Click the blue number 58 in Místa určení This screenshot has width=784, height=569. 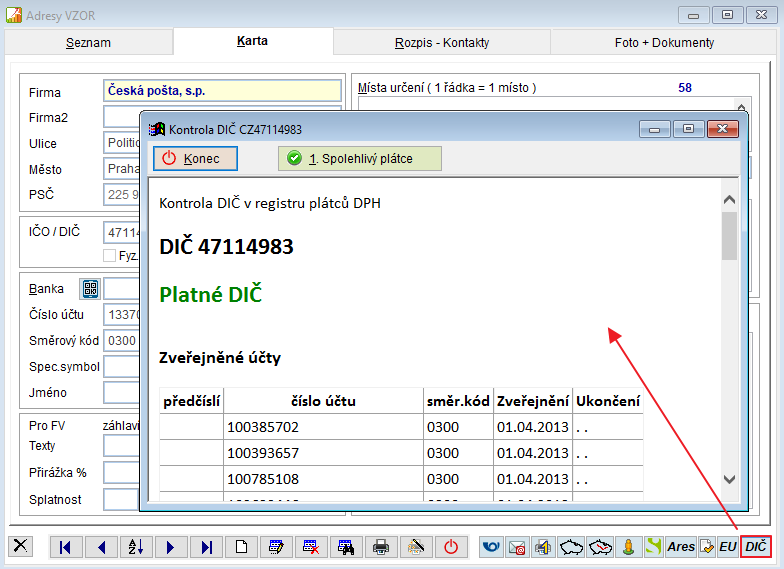pyautogui.click(x=684, y=88)
